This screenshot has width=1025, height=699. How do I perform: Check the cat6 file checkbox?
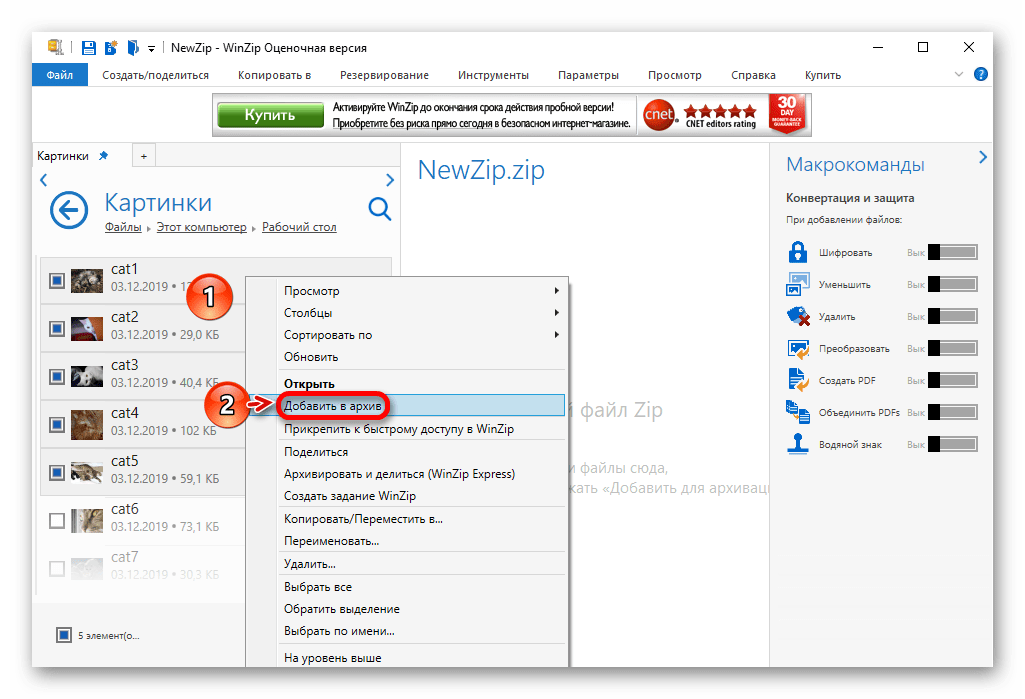[57, 520]
